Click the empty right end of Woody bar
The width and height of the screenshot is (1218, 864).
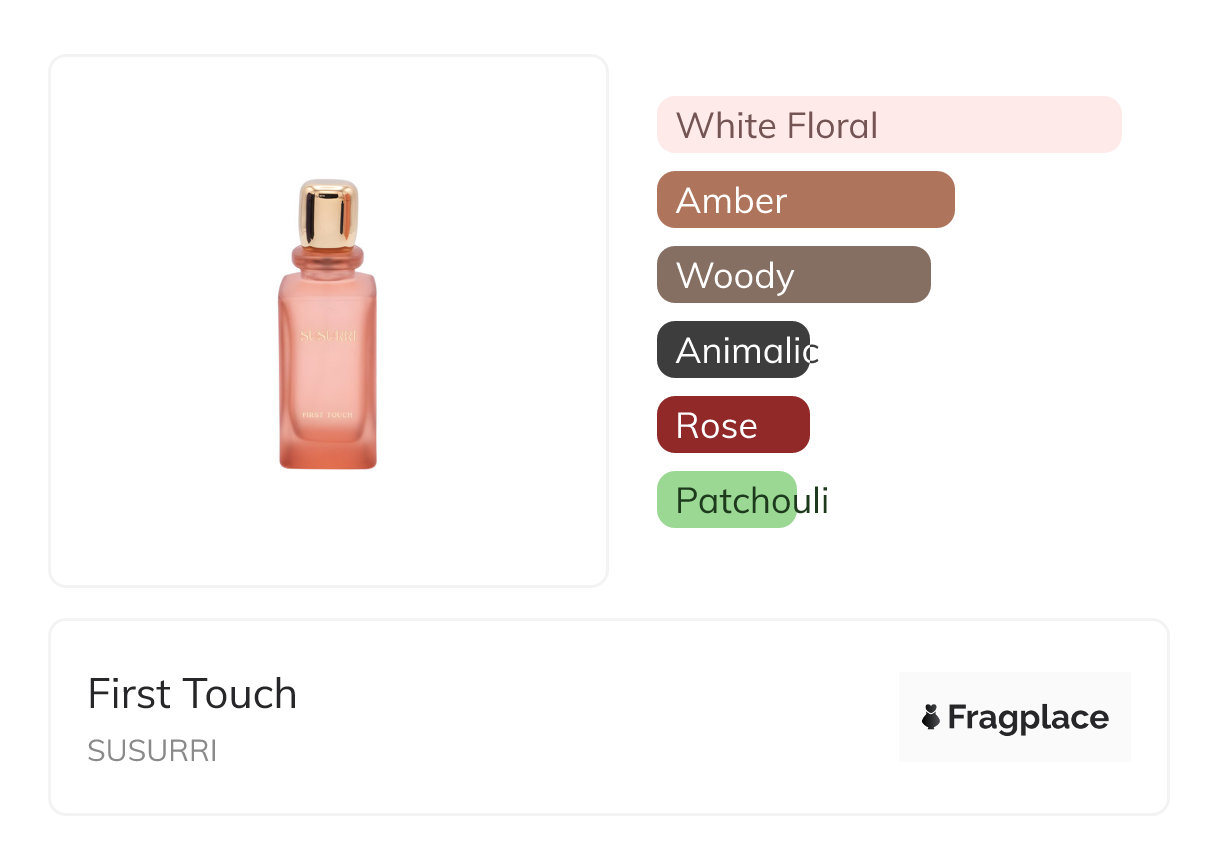(875, 275)
